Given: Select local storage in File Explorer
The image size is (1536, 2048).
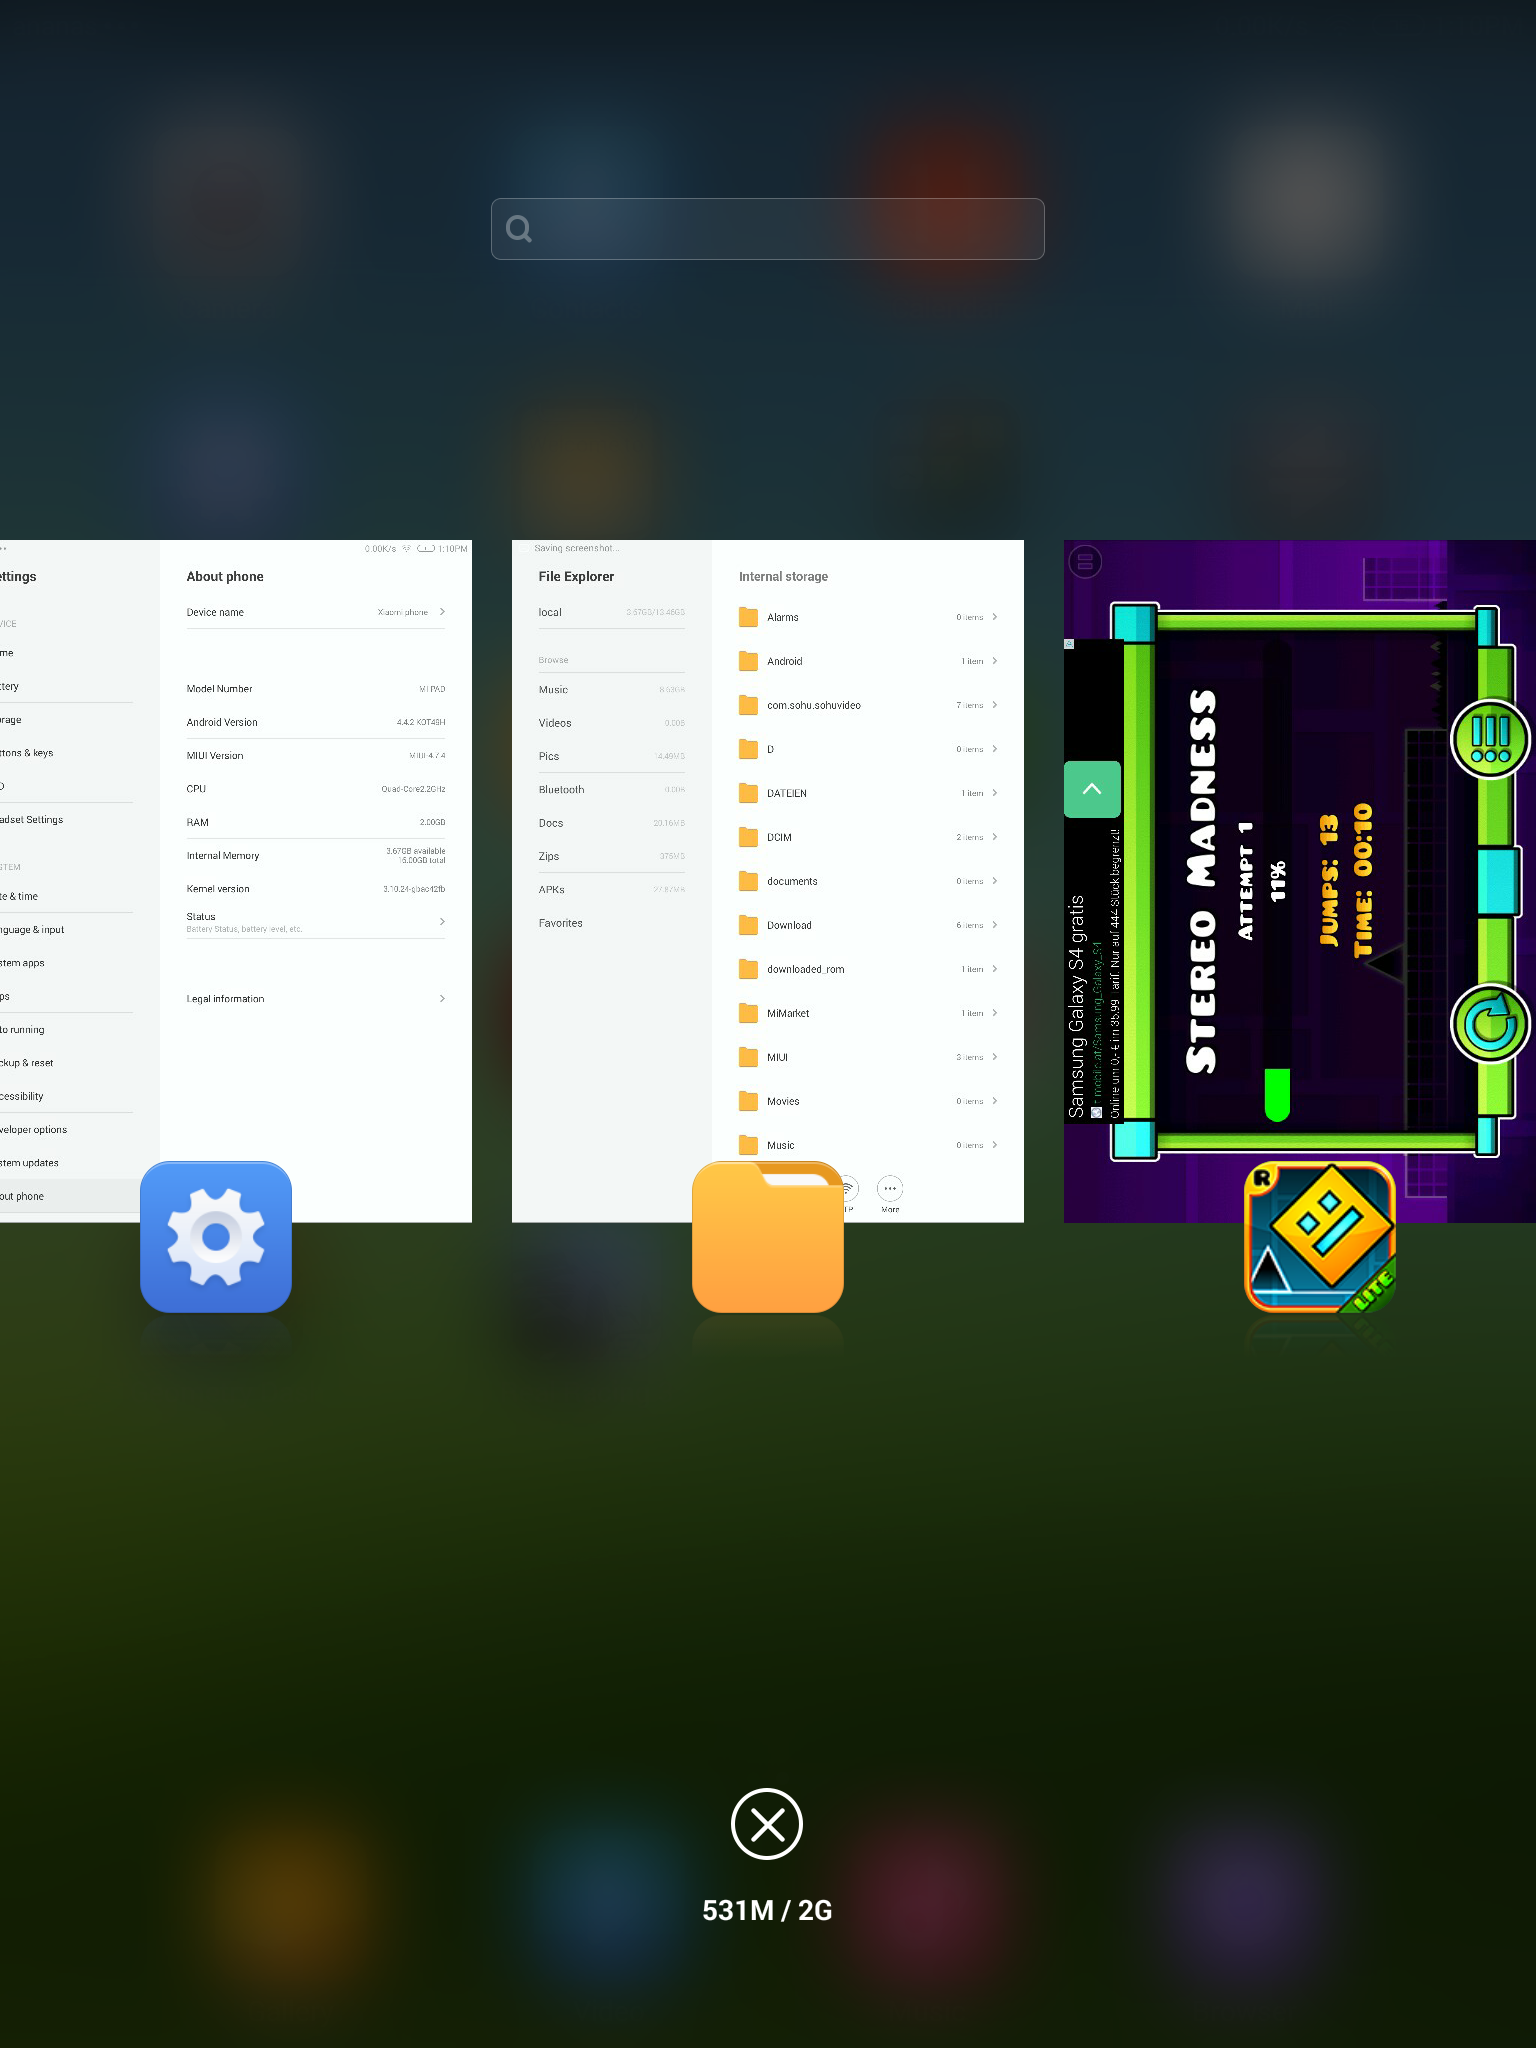Looking at the screenshot, I should pos(611,612).
